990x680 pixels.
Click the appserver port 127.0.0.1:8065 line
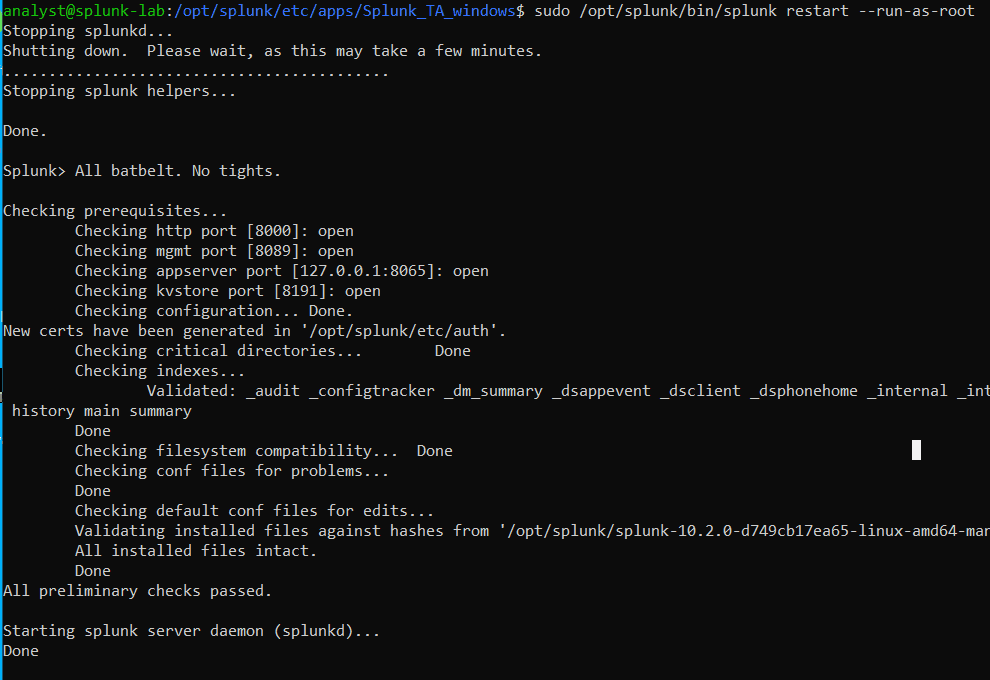[x=281, y=270]
